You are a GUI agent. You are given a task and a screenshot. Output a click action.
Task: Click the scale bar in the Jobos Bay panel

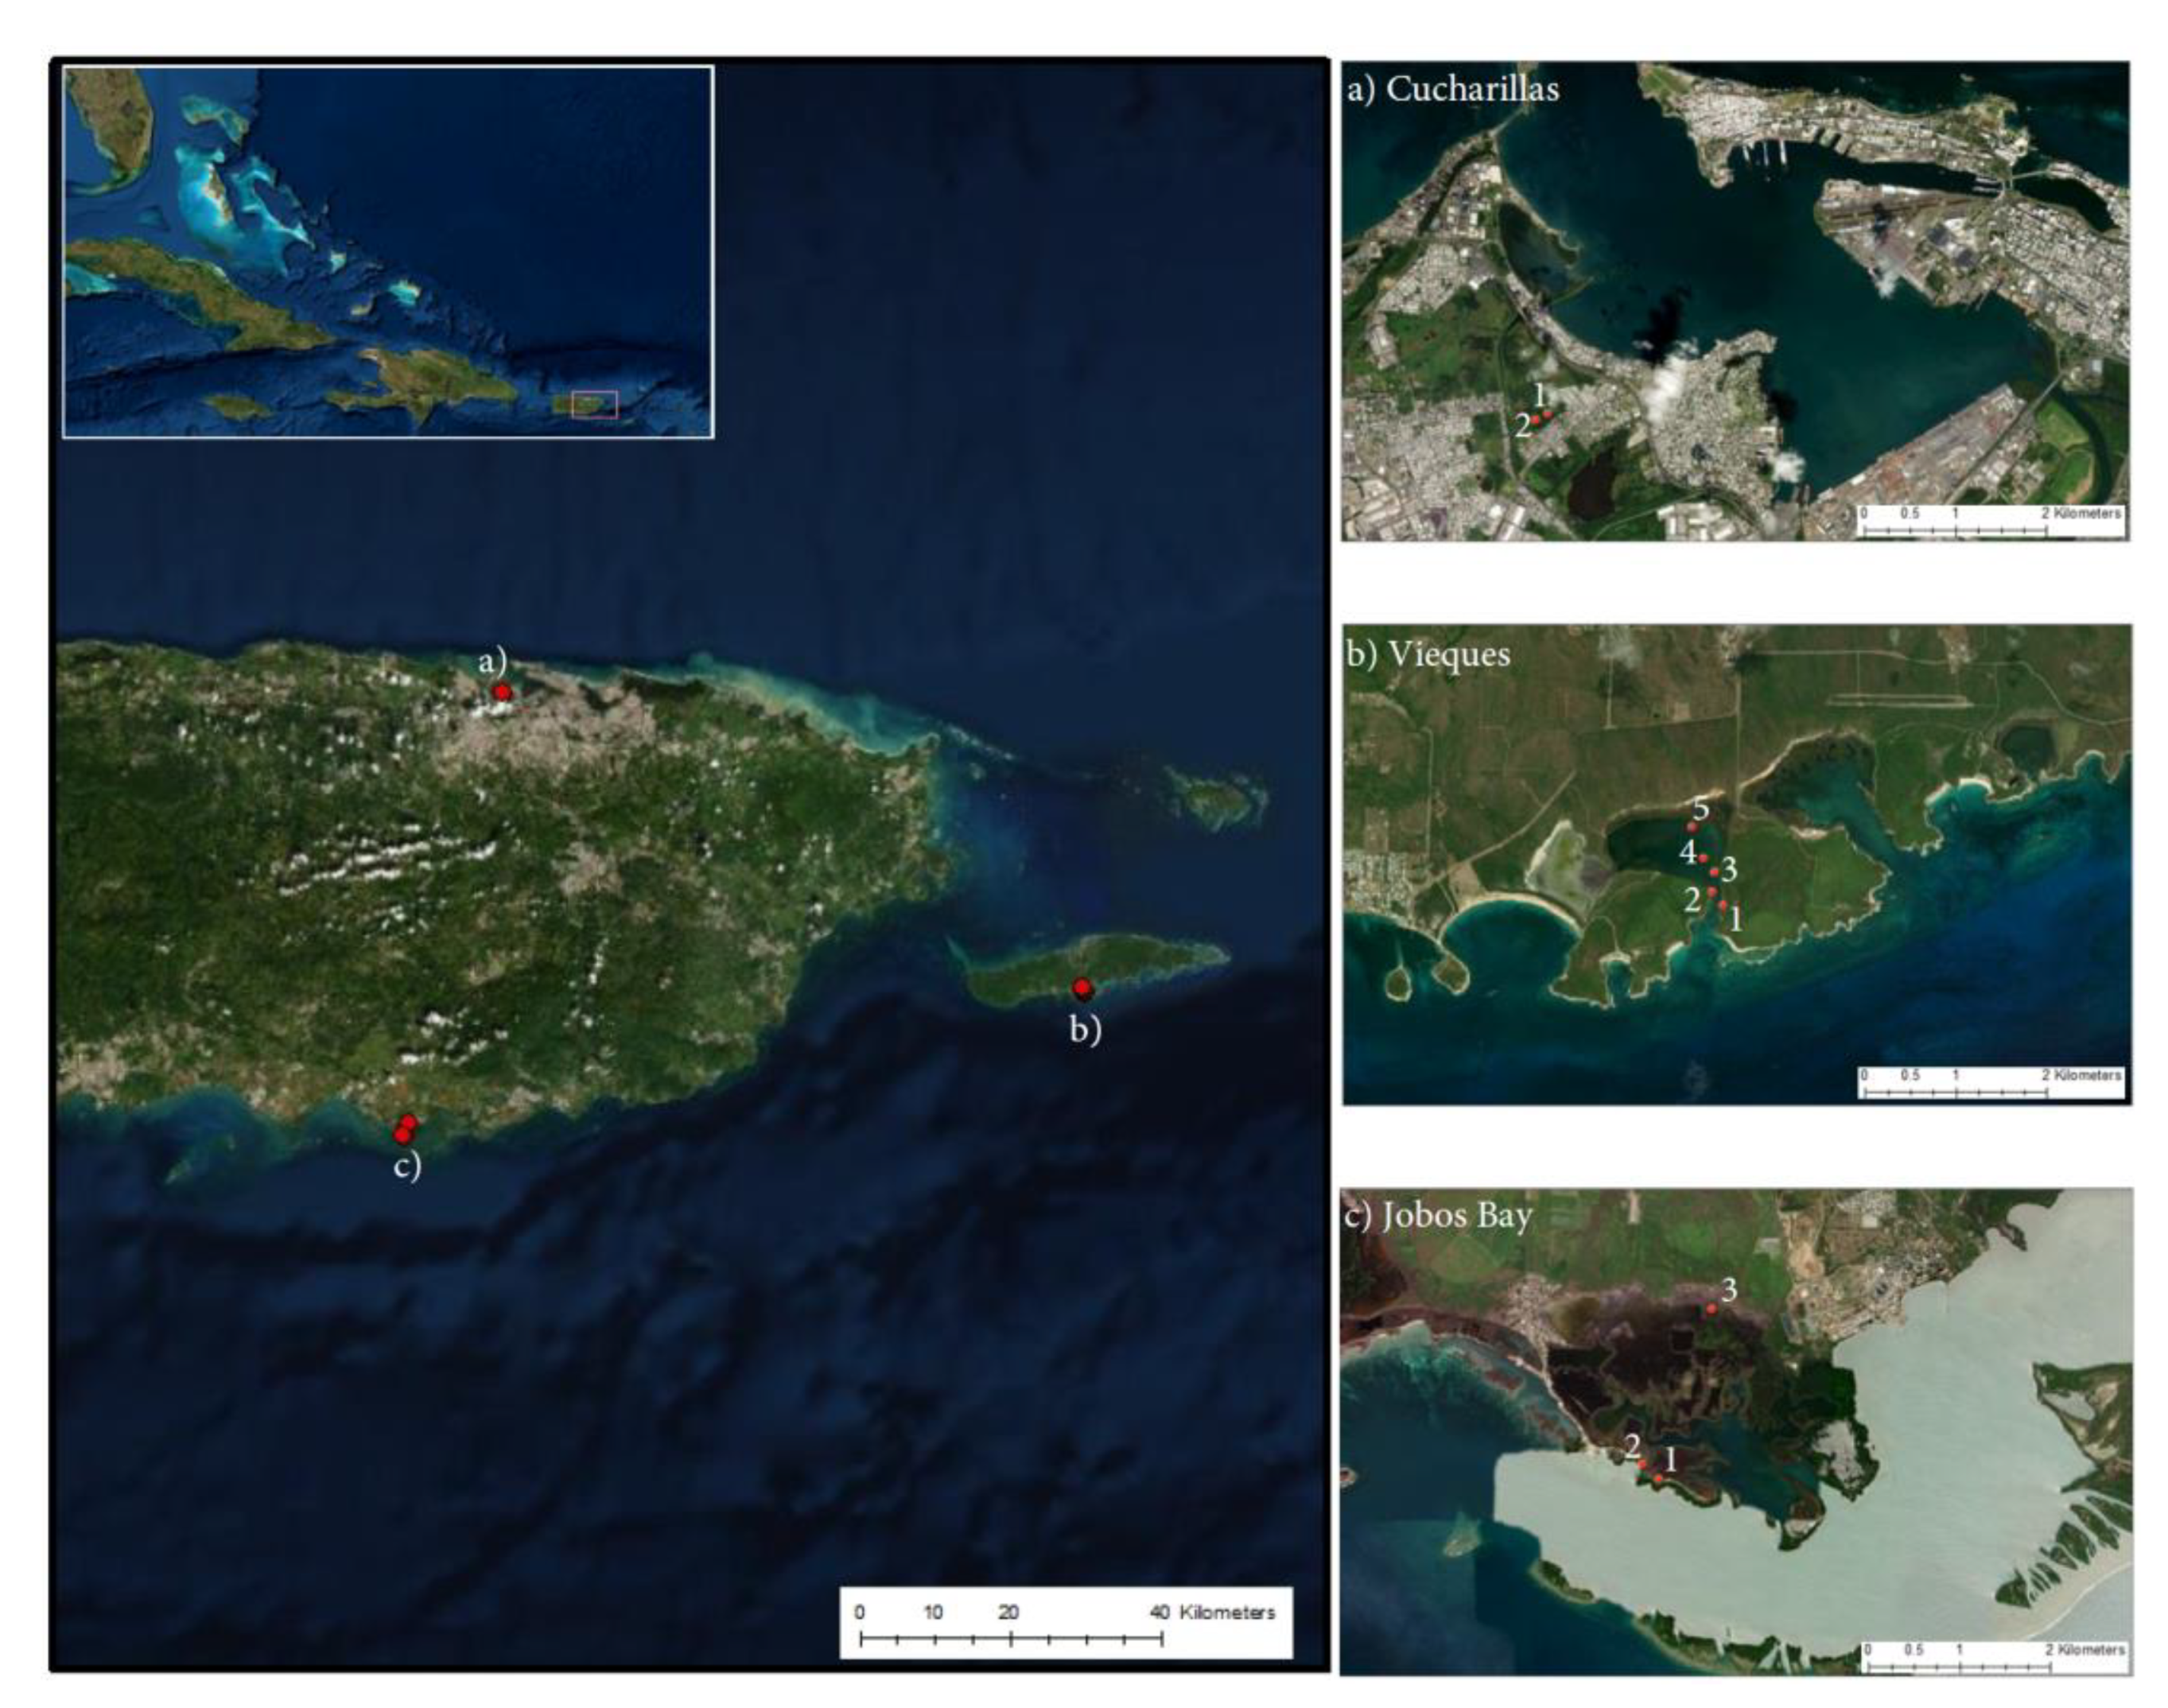coord(1960,1668)
